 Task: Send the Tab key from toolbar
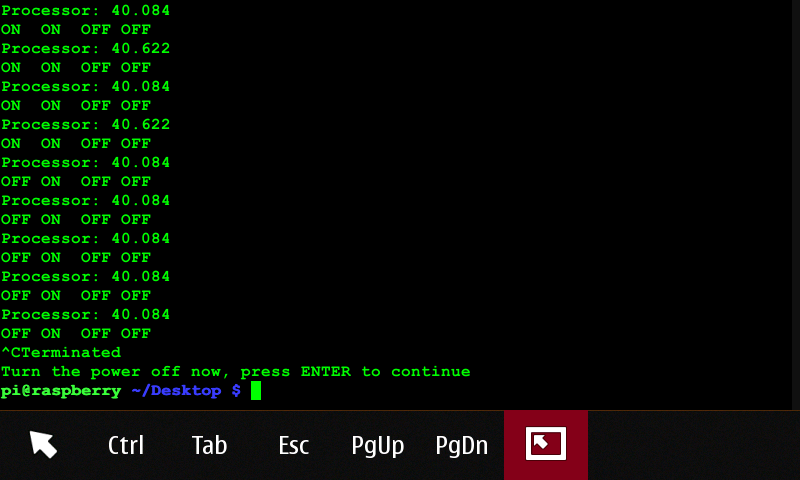209,445
